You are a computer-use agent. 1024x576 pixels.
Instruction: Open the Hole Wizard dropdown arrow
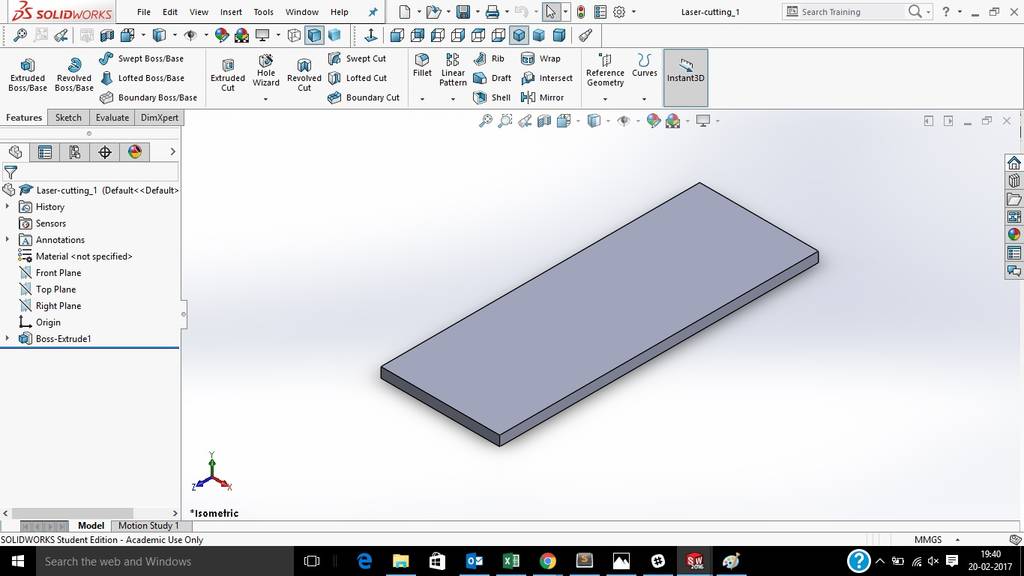(266, 99)
